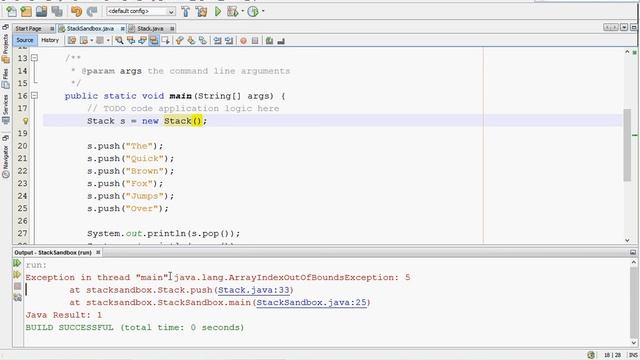Image resolution: width=640 pixels, height=360 pixels.
Task: Click the Output panel scrollbar up arrow
Action: [x=633, y=262]
